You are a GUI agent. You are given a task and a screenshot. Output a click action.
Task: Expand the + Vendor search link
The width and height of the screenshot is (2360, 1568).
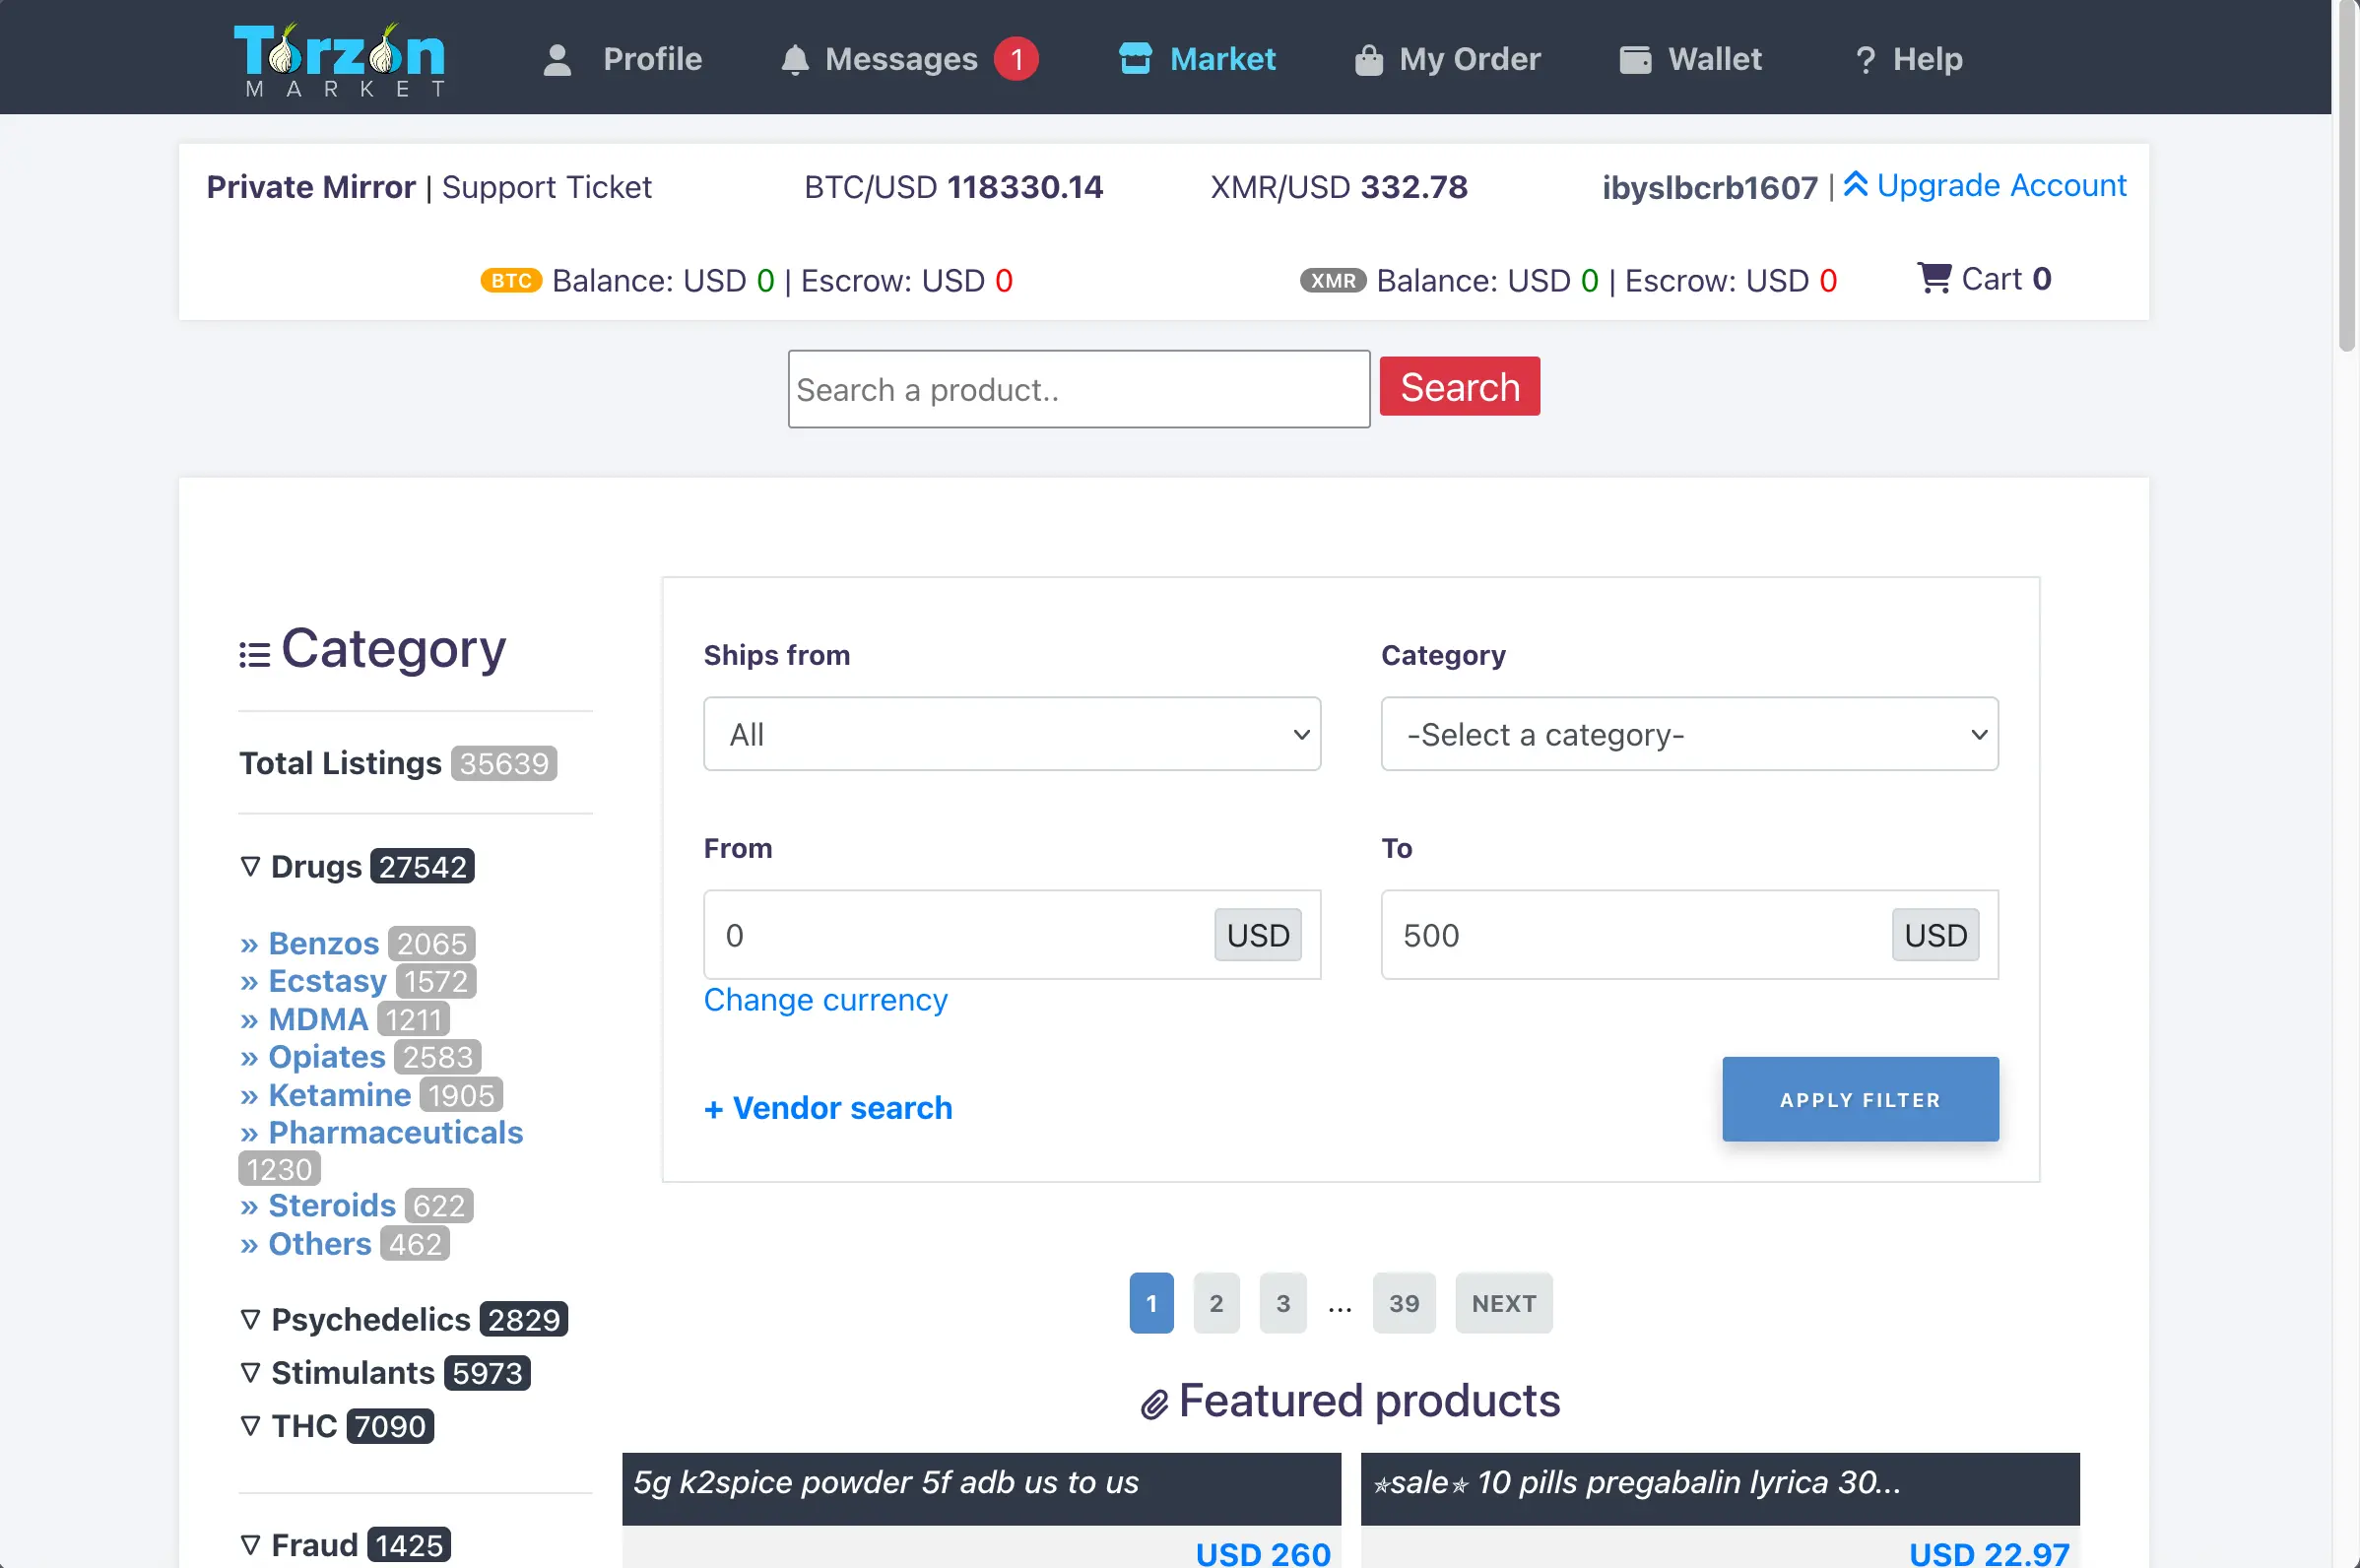click(828, 1108)
